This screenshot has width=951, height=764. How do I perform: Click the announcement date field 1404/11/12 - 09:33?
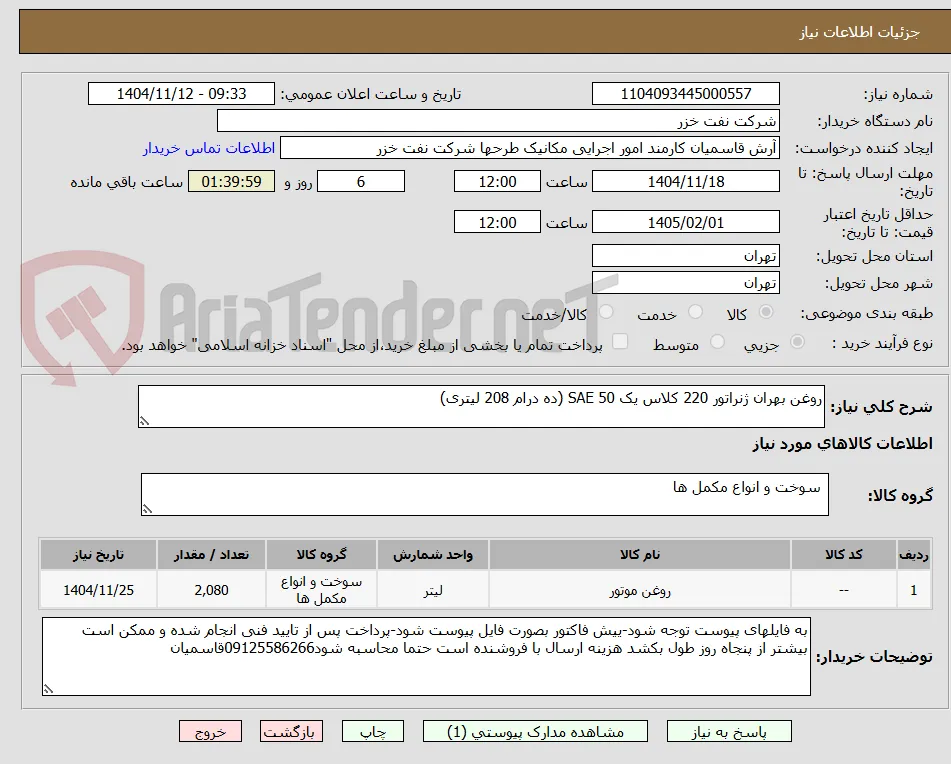point(181,94)
